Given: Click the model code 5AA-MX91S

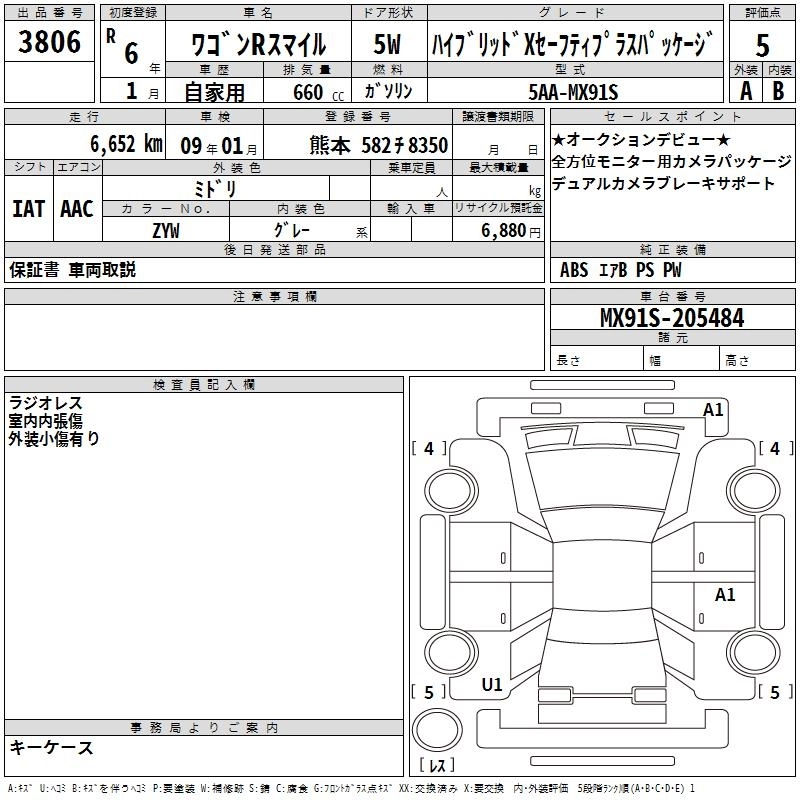Looking at the screenshot, I should (573, 92).
